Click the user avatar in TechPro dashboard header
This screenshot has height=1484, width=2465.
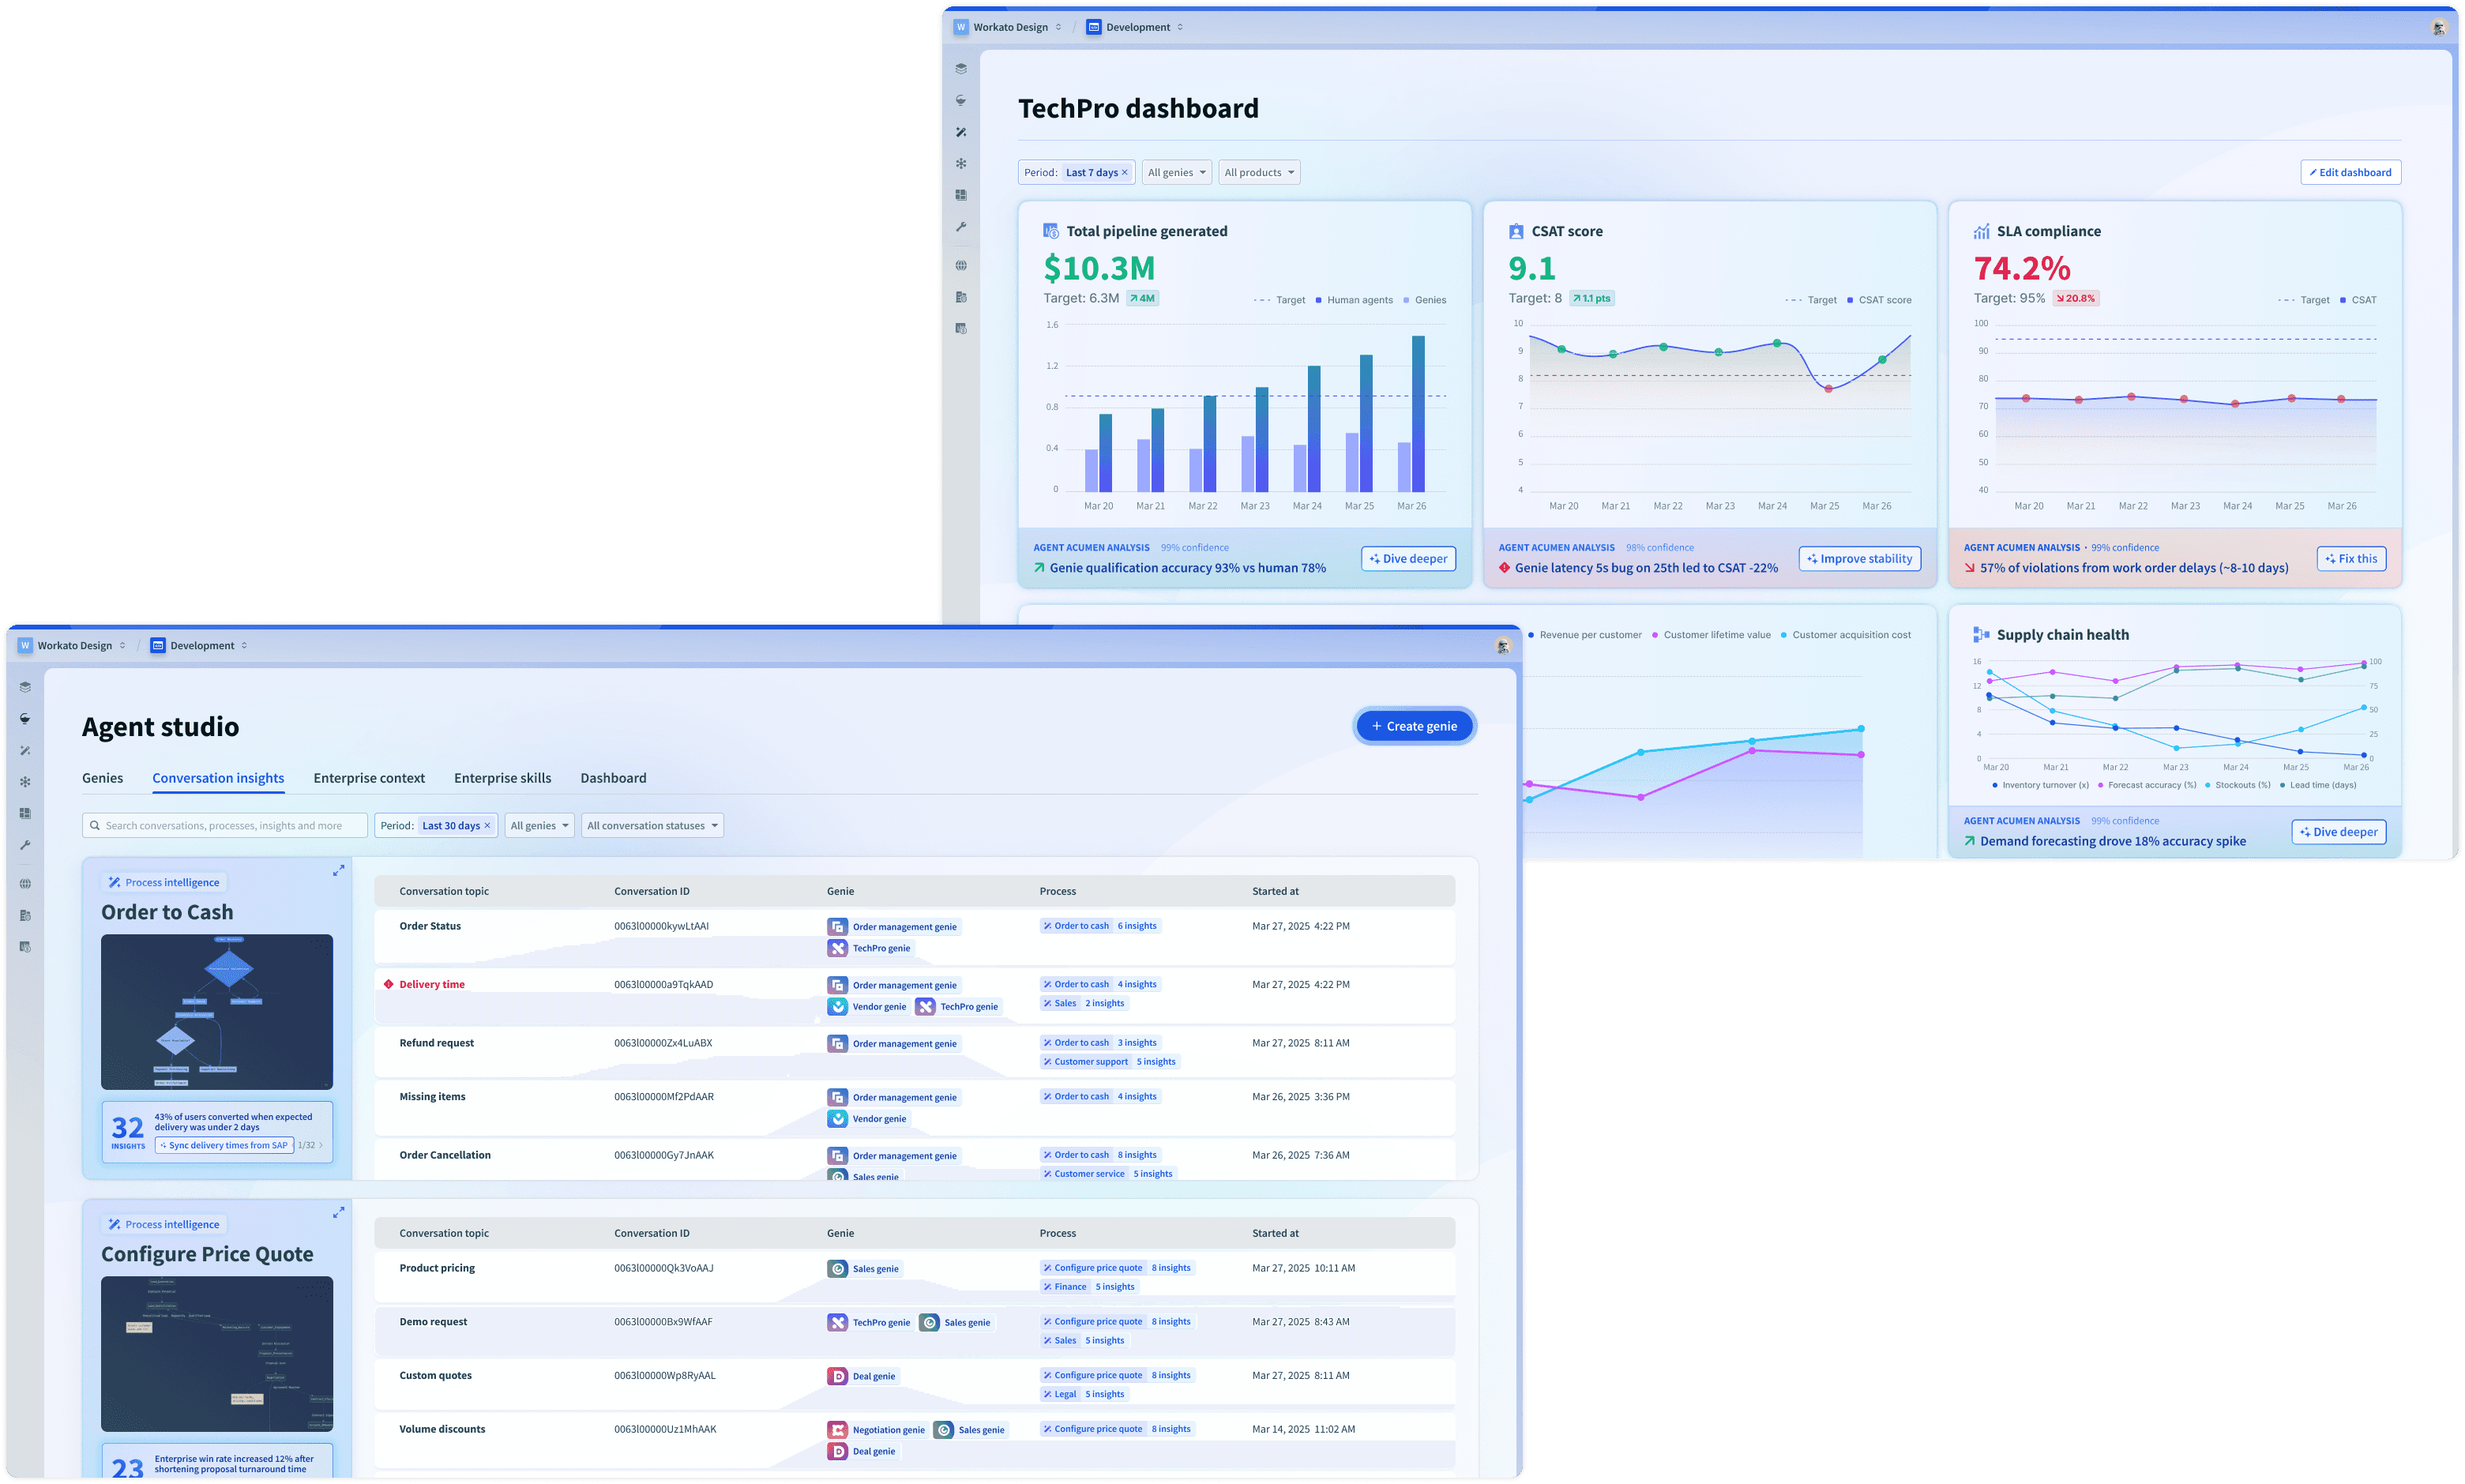click(2438, 27)
